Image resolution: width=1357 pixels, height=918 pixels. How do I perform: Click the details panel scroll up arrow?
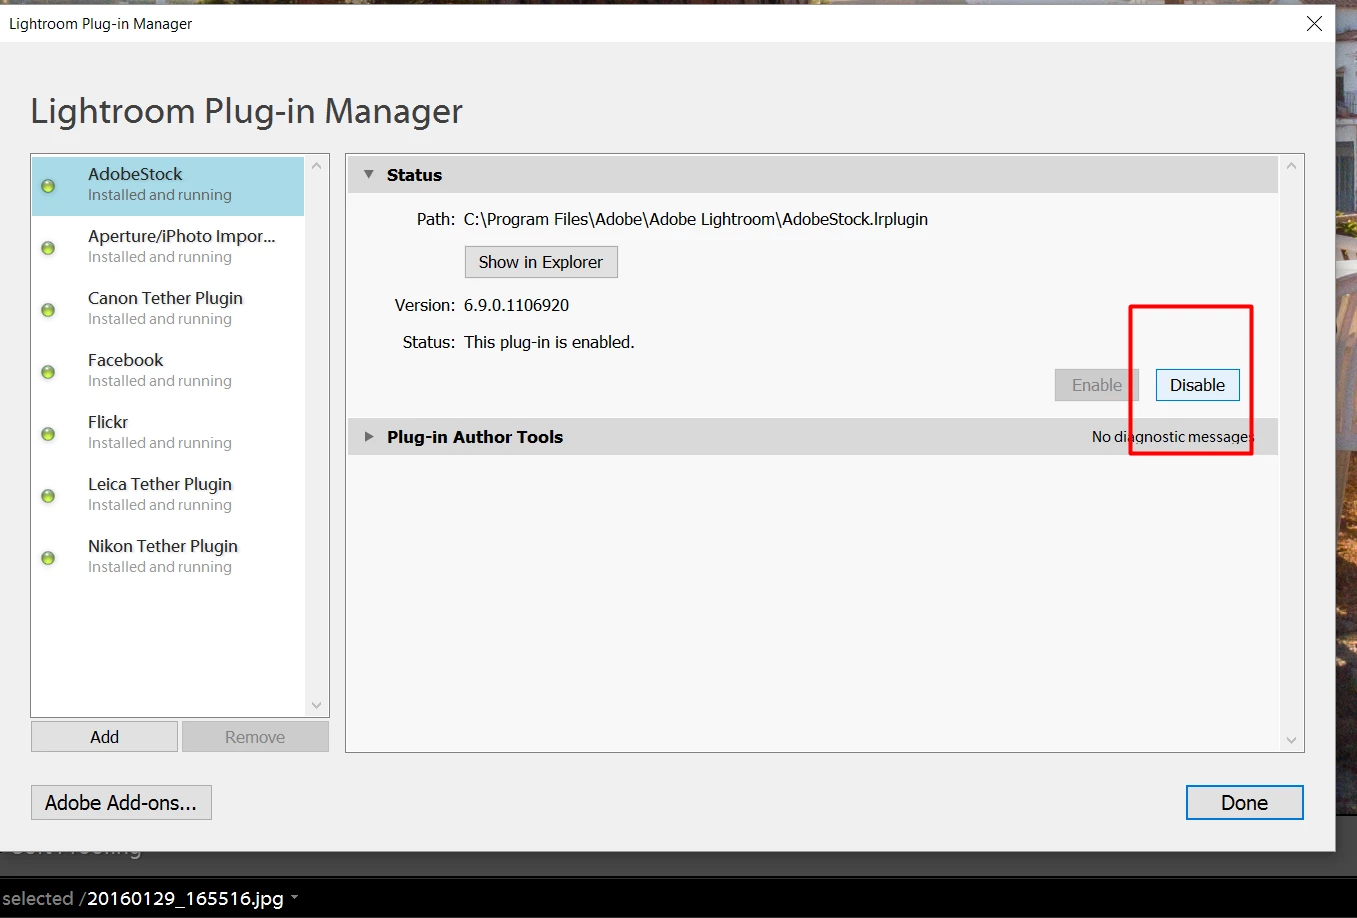(1291, 166)
